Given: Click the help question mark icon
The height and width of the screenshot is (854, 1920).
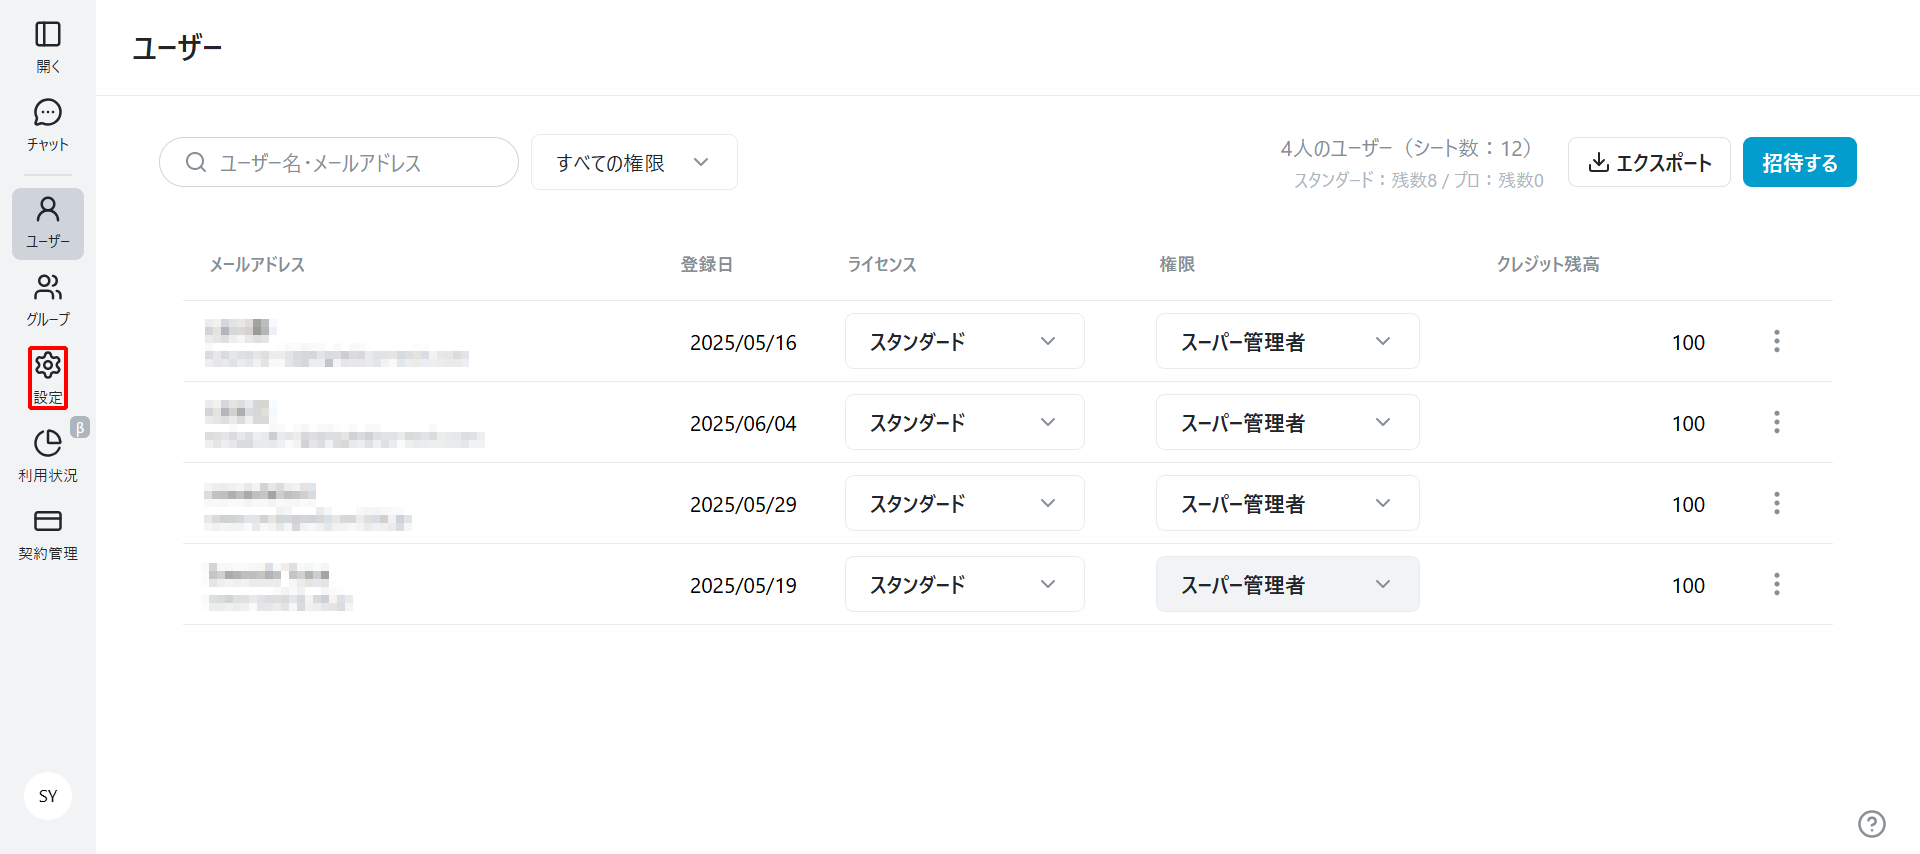Looking at the screenshot, I should 1871,823.
